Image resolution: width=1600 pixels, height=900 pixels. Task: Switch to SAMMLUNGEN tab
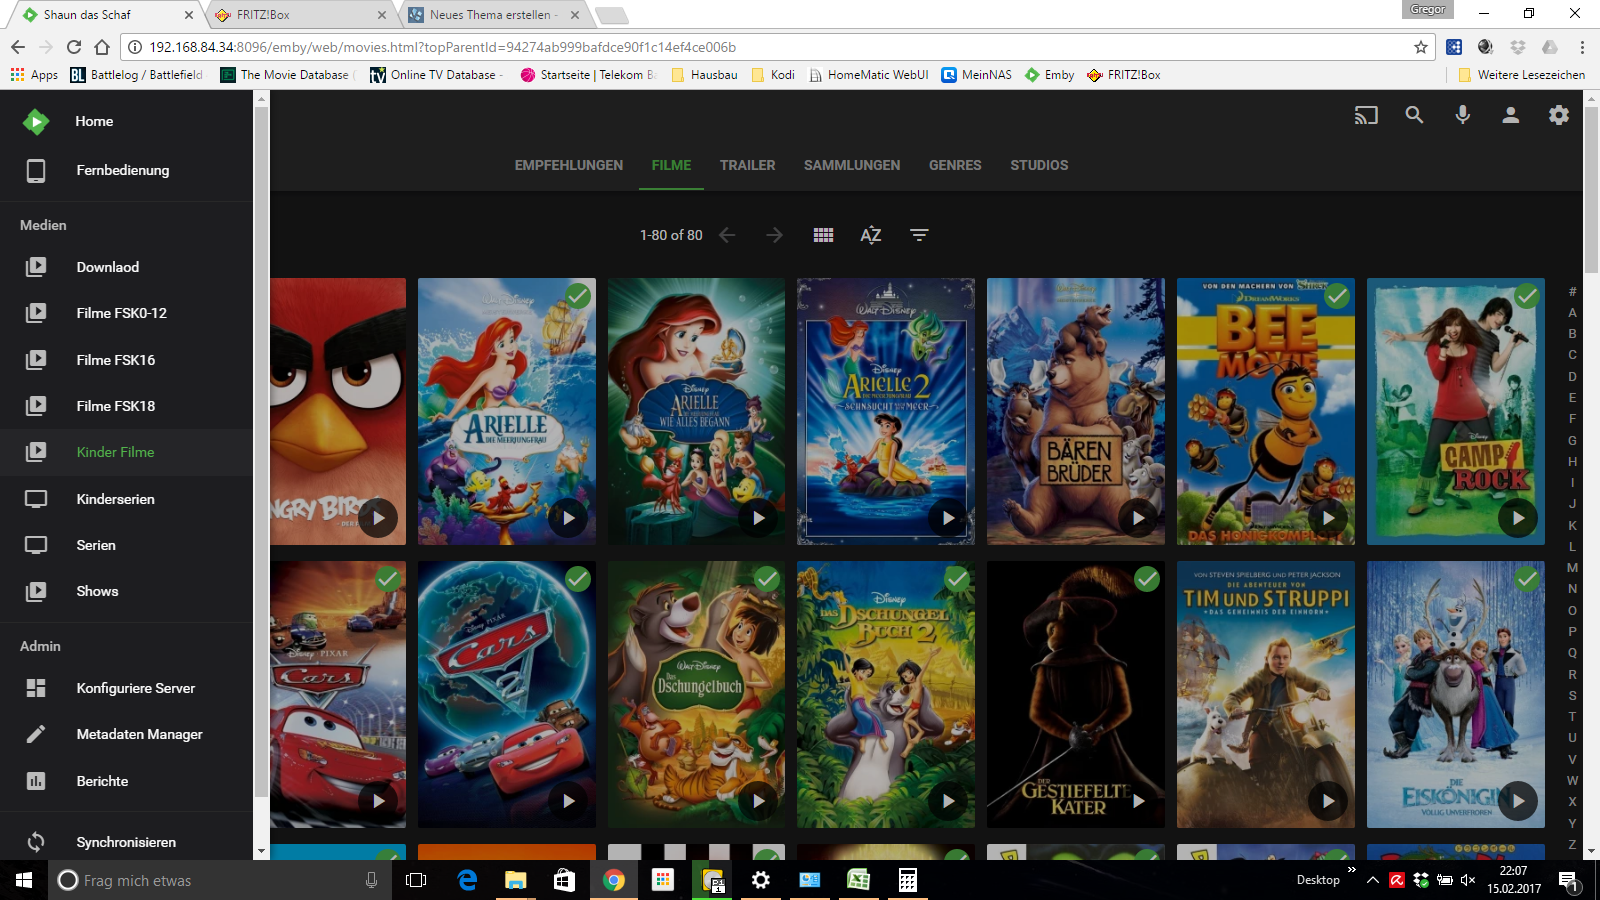tap(852, 165)
